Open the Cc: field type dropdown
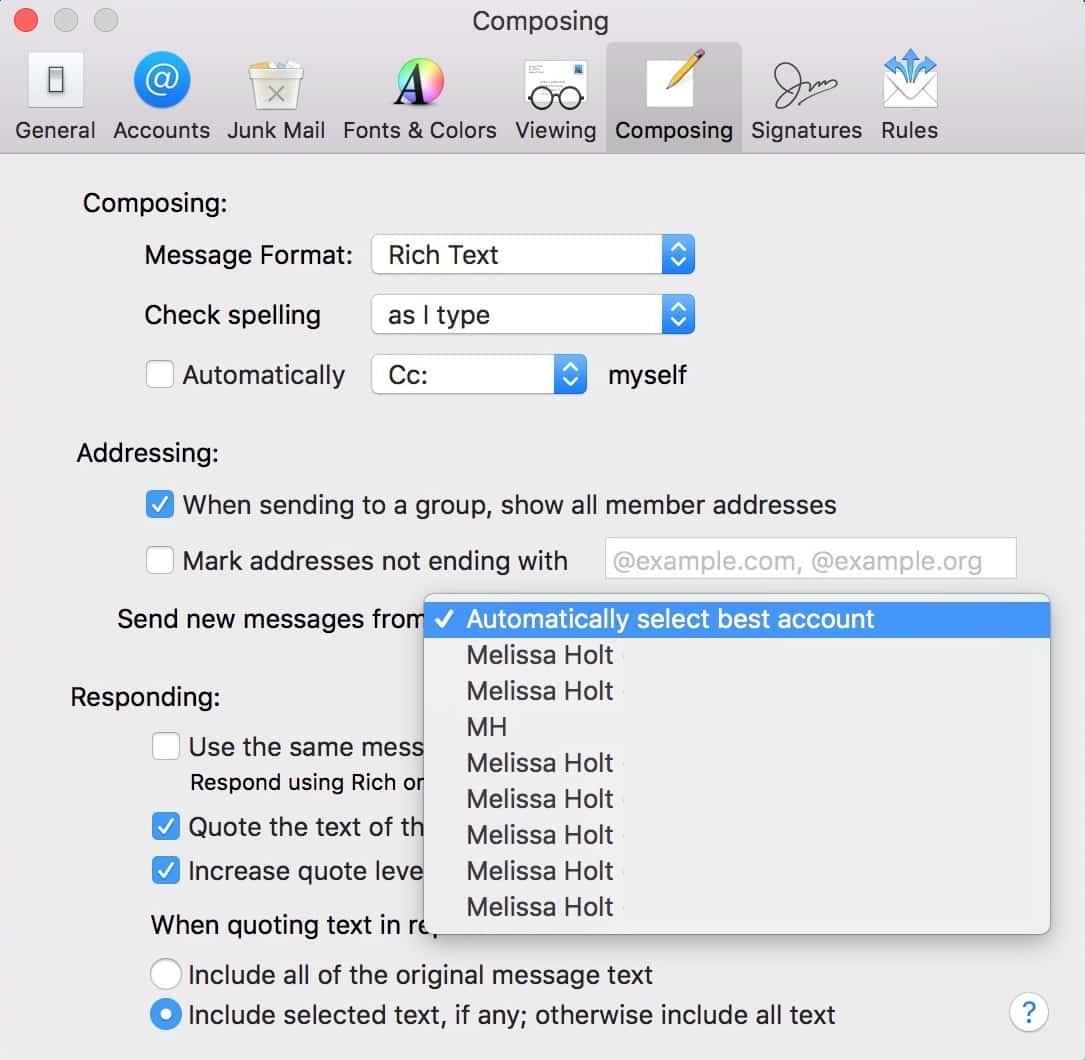This screenshot has height=1060, width=1085. [478, 375]
